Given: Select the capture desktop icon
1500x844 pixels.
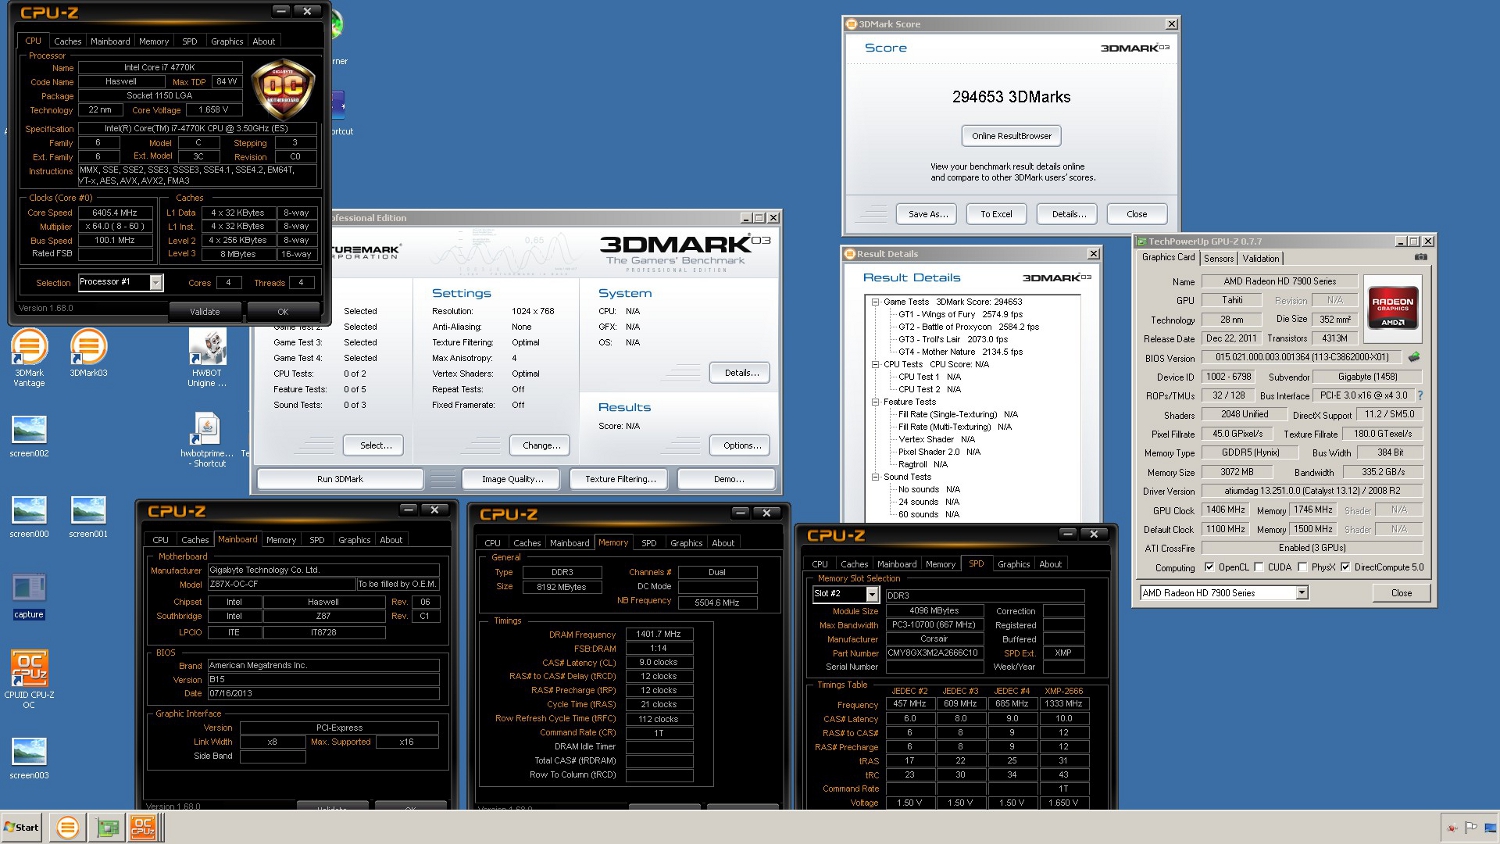Looking at the screenshot, I should click(29, 597).
